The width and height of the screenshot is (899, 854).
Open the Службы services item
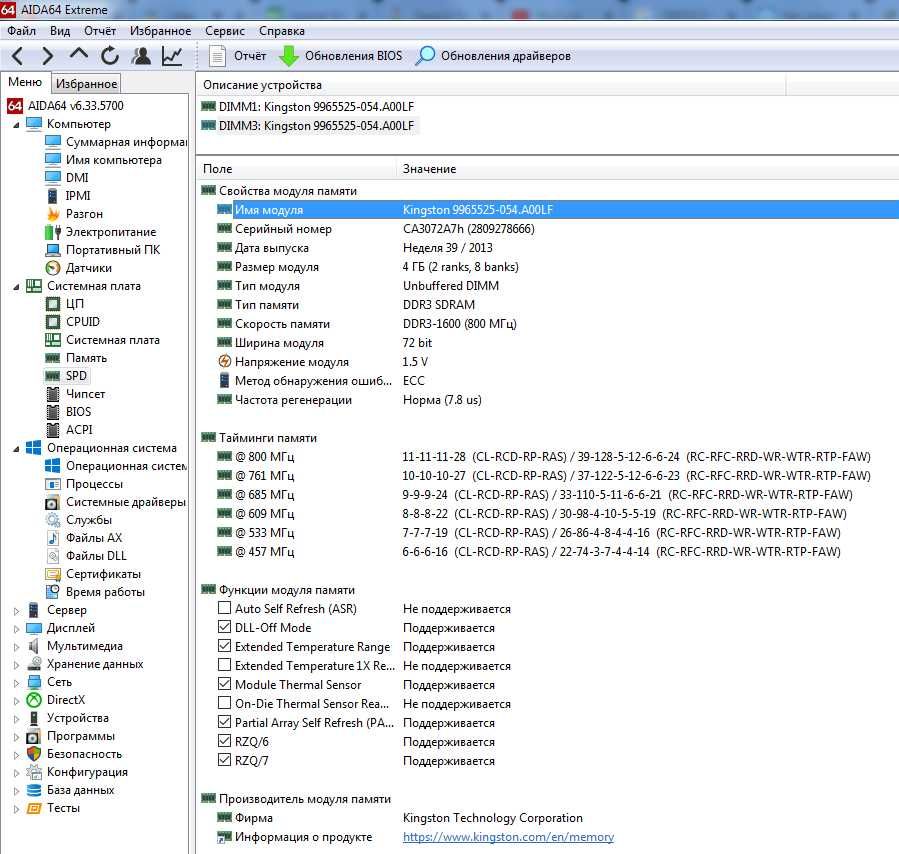point(89,520)
